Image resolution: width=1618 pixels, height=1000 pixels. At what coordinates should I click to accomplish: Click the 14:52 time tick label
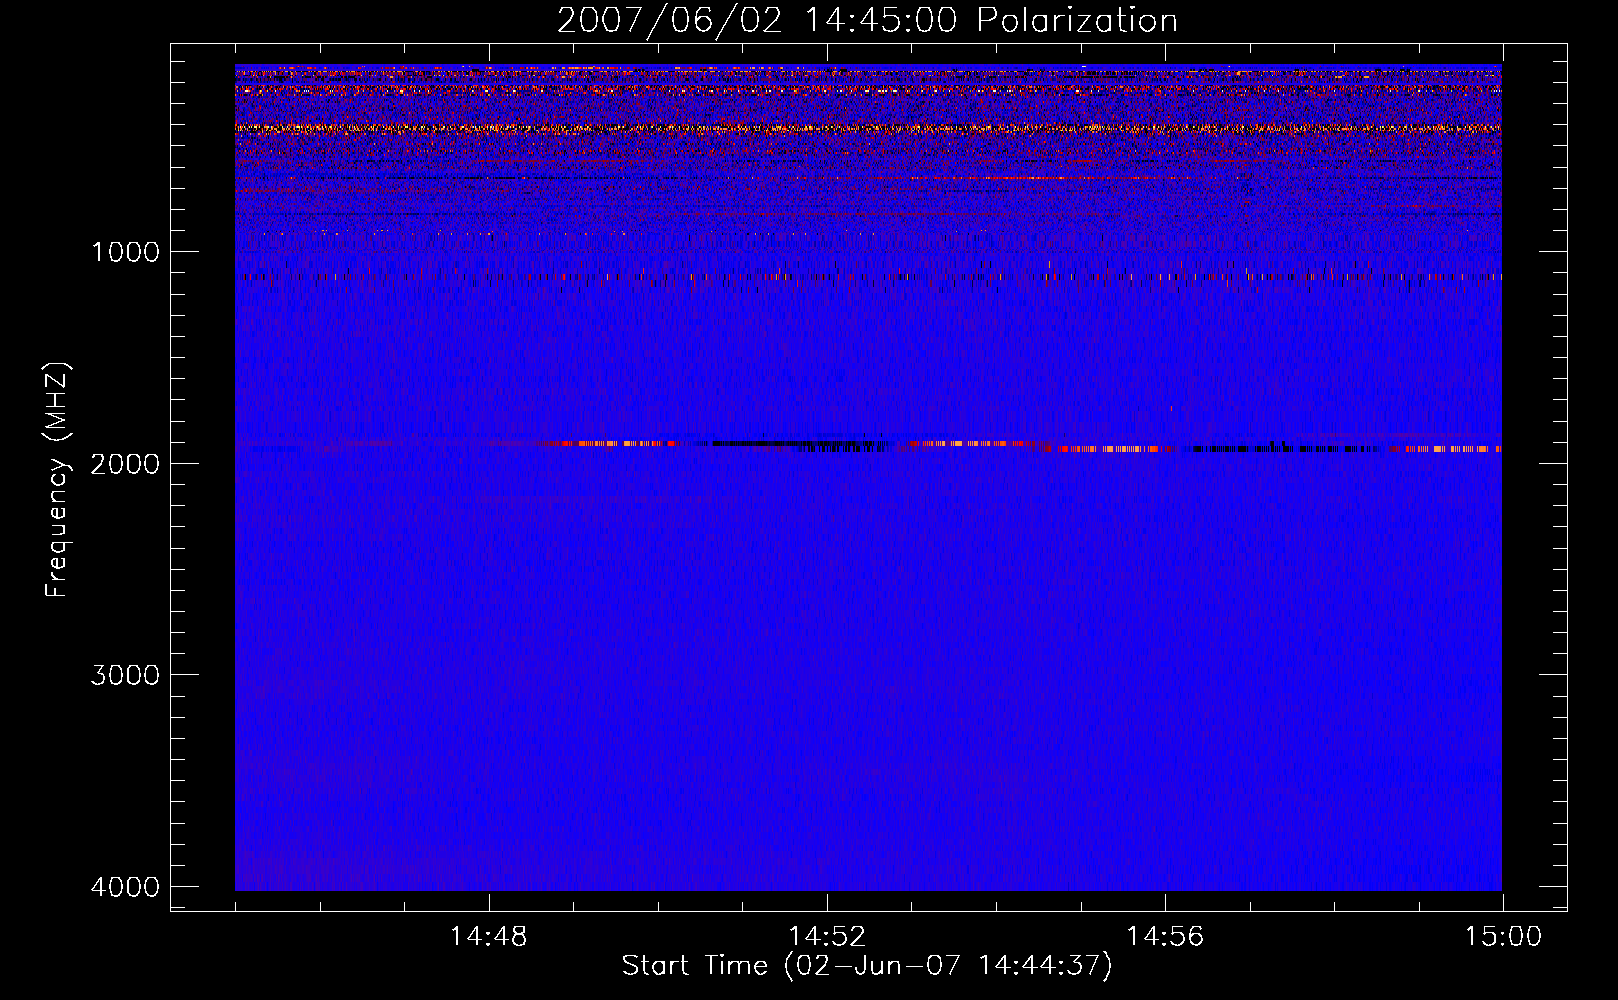826,937
